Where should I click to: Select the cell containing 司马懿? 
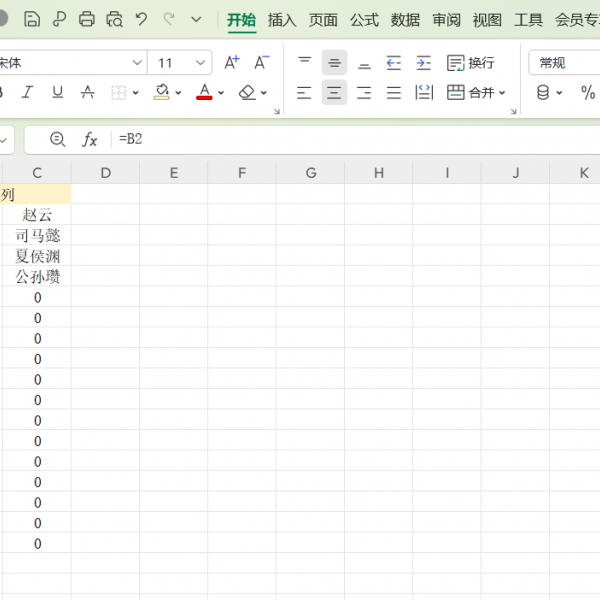(x=37, y=235)
